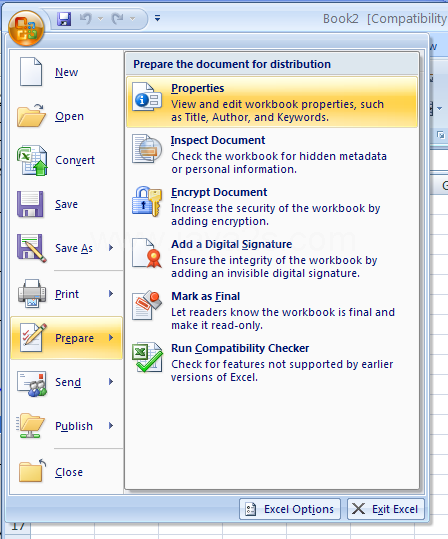Expand the Publish submenu arrow
This screenshot has width=448, height=539.
click(x=111, y=426)
